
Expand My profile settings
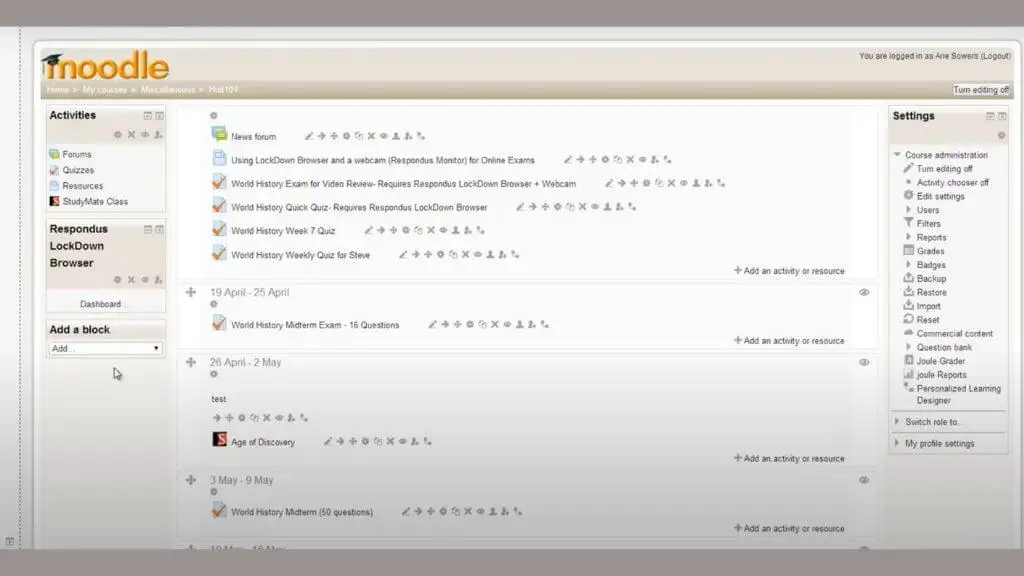point(897,443)
